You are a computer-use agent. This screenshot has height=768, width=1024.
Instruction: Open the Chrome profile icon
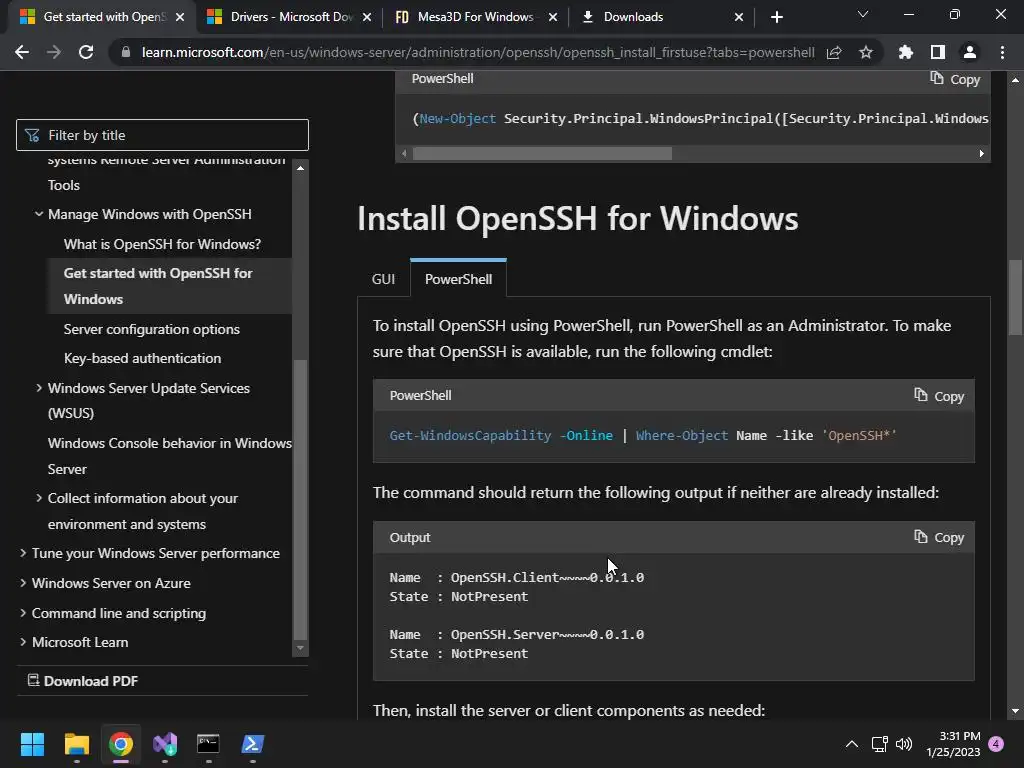coord(970,52)
